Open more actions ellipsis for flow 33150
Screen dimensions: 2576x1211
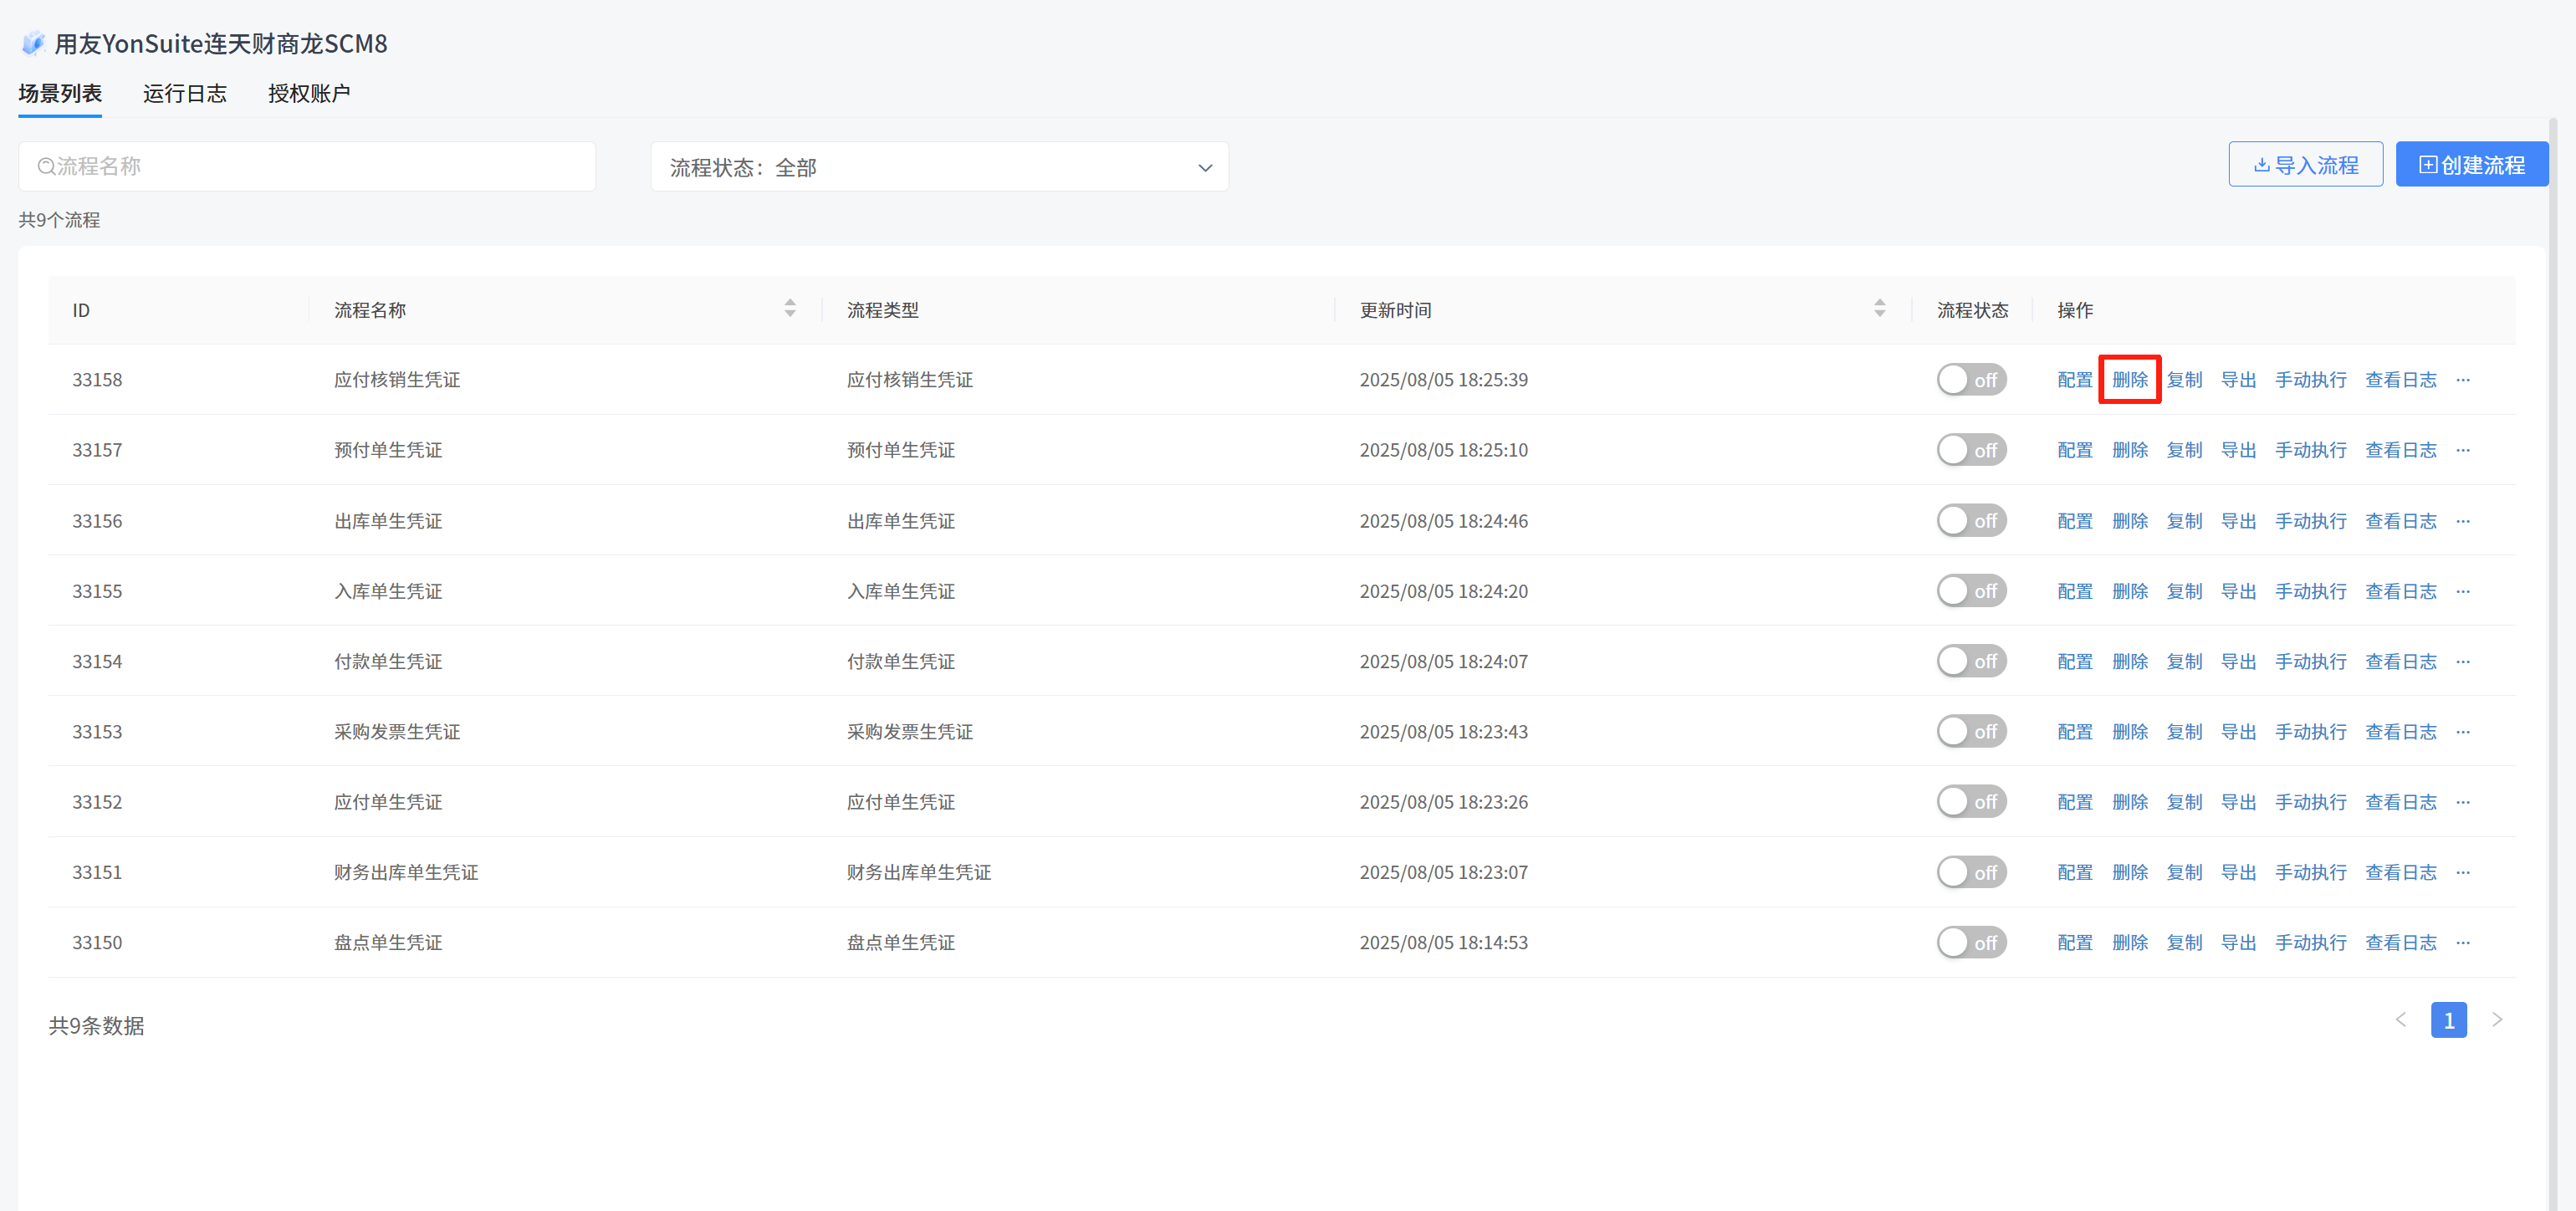point(2463,943)
